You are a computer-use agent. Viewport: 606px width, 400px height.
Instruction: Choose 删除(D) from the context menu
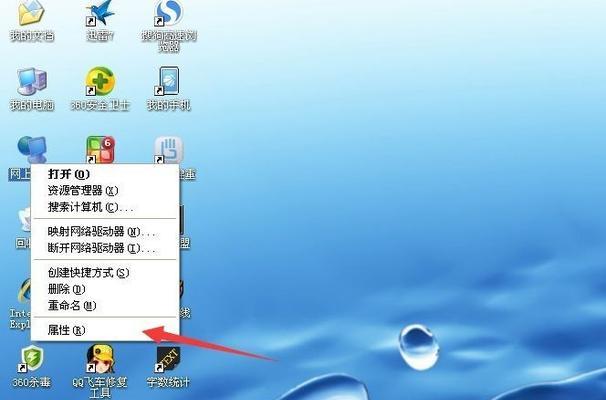[x=105, y=289]
